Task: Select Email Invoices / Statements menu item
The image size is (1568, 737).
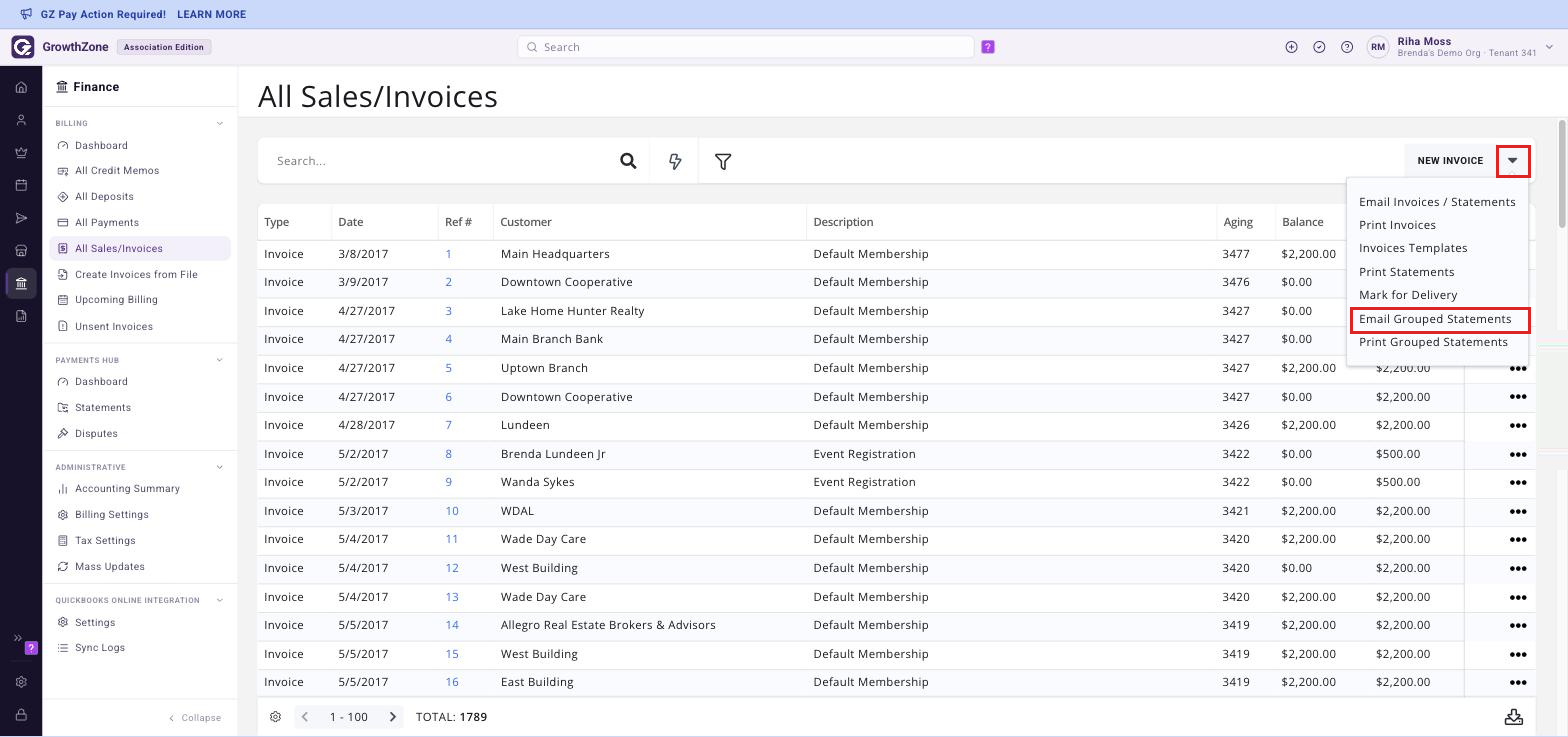Action: click(1437, 202)
